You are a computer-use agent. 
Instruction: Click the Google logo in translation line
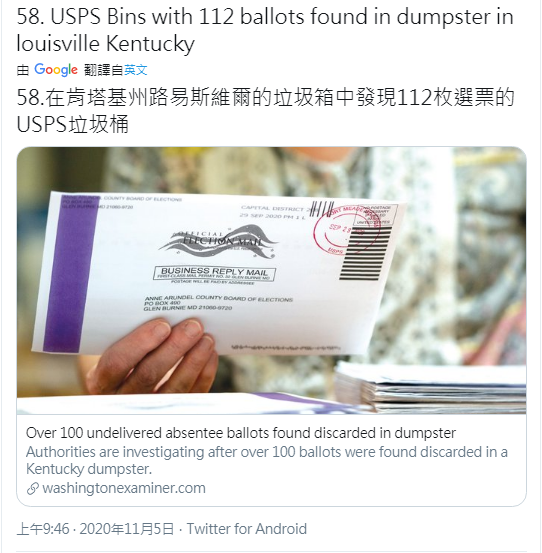(x=56, y=70)
